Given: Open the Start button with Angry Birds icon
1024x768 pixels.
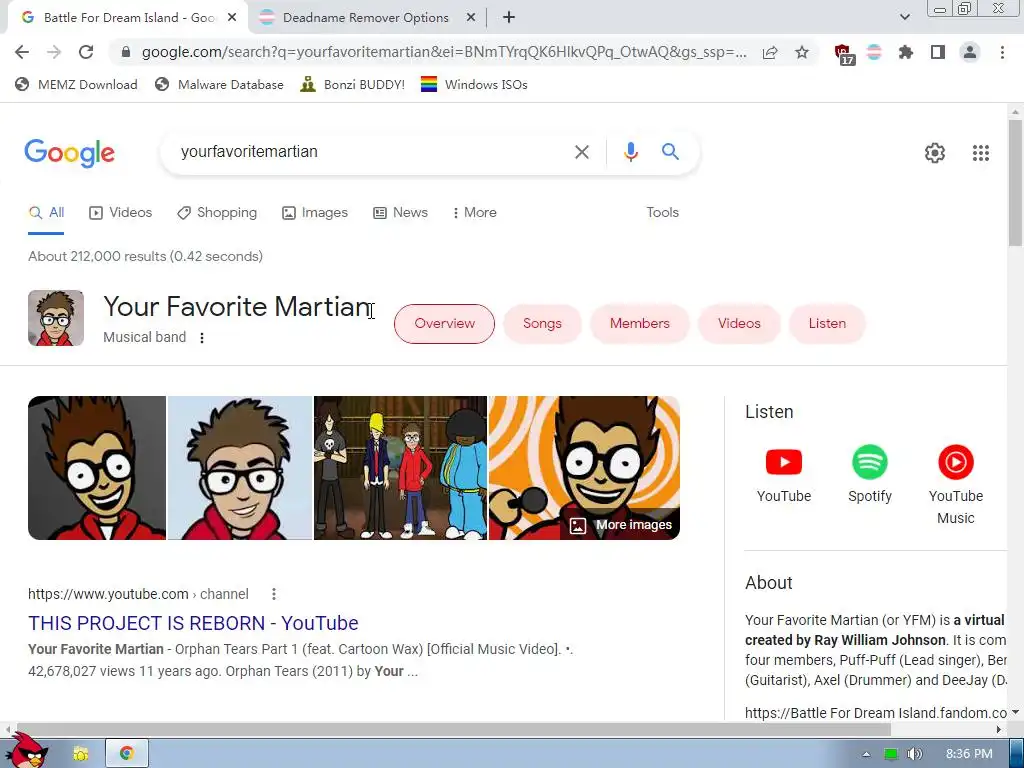Looking at the screenshot, I should (29, 751).
